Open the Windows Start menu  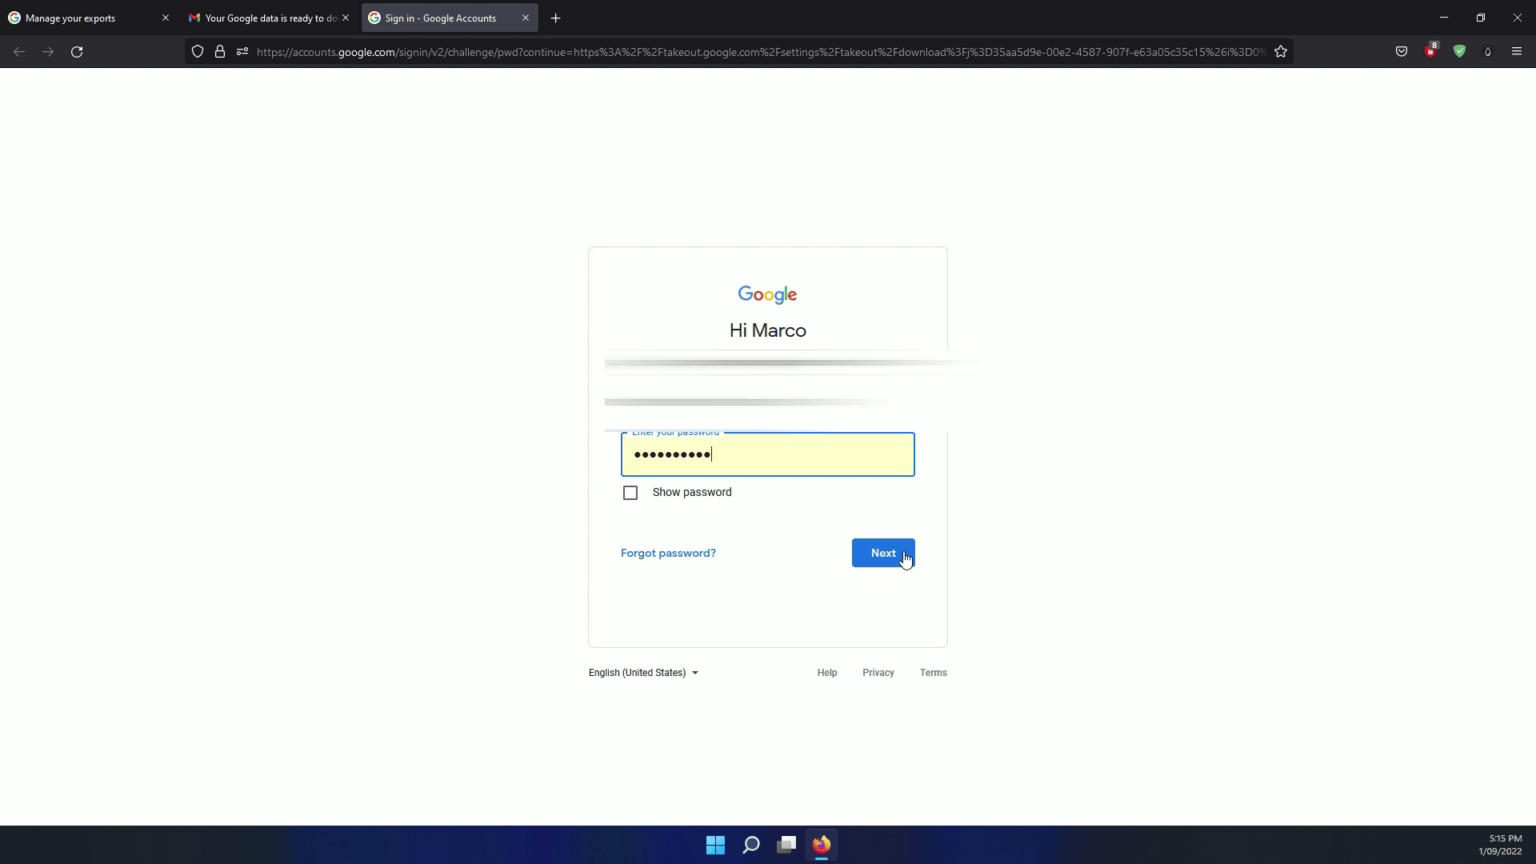tap(715, 845)
